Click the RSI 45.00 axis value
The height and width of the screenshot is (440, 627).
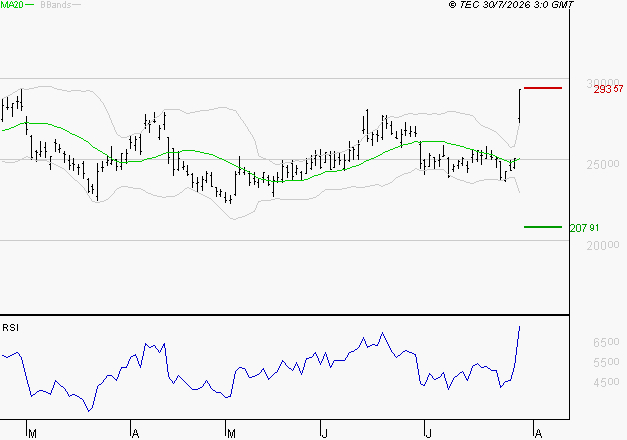[x=606, y=382]
